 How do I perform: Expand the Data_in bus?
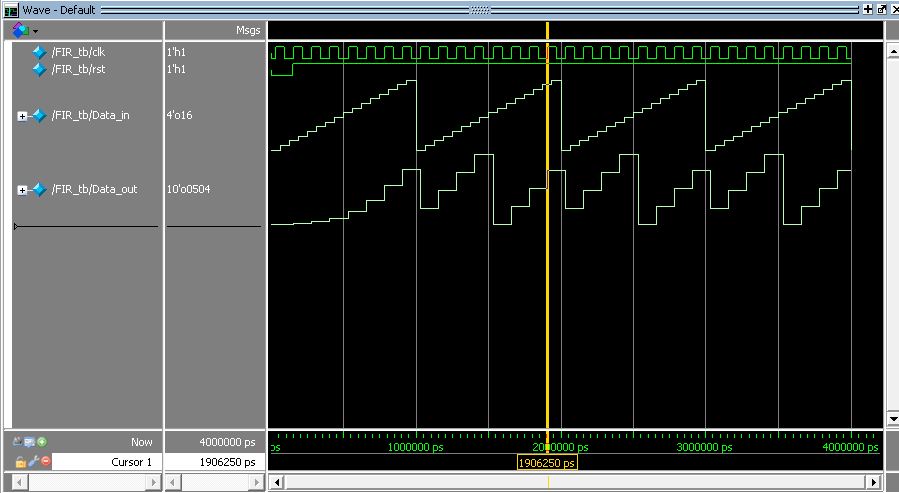coord(22,116)
